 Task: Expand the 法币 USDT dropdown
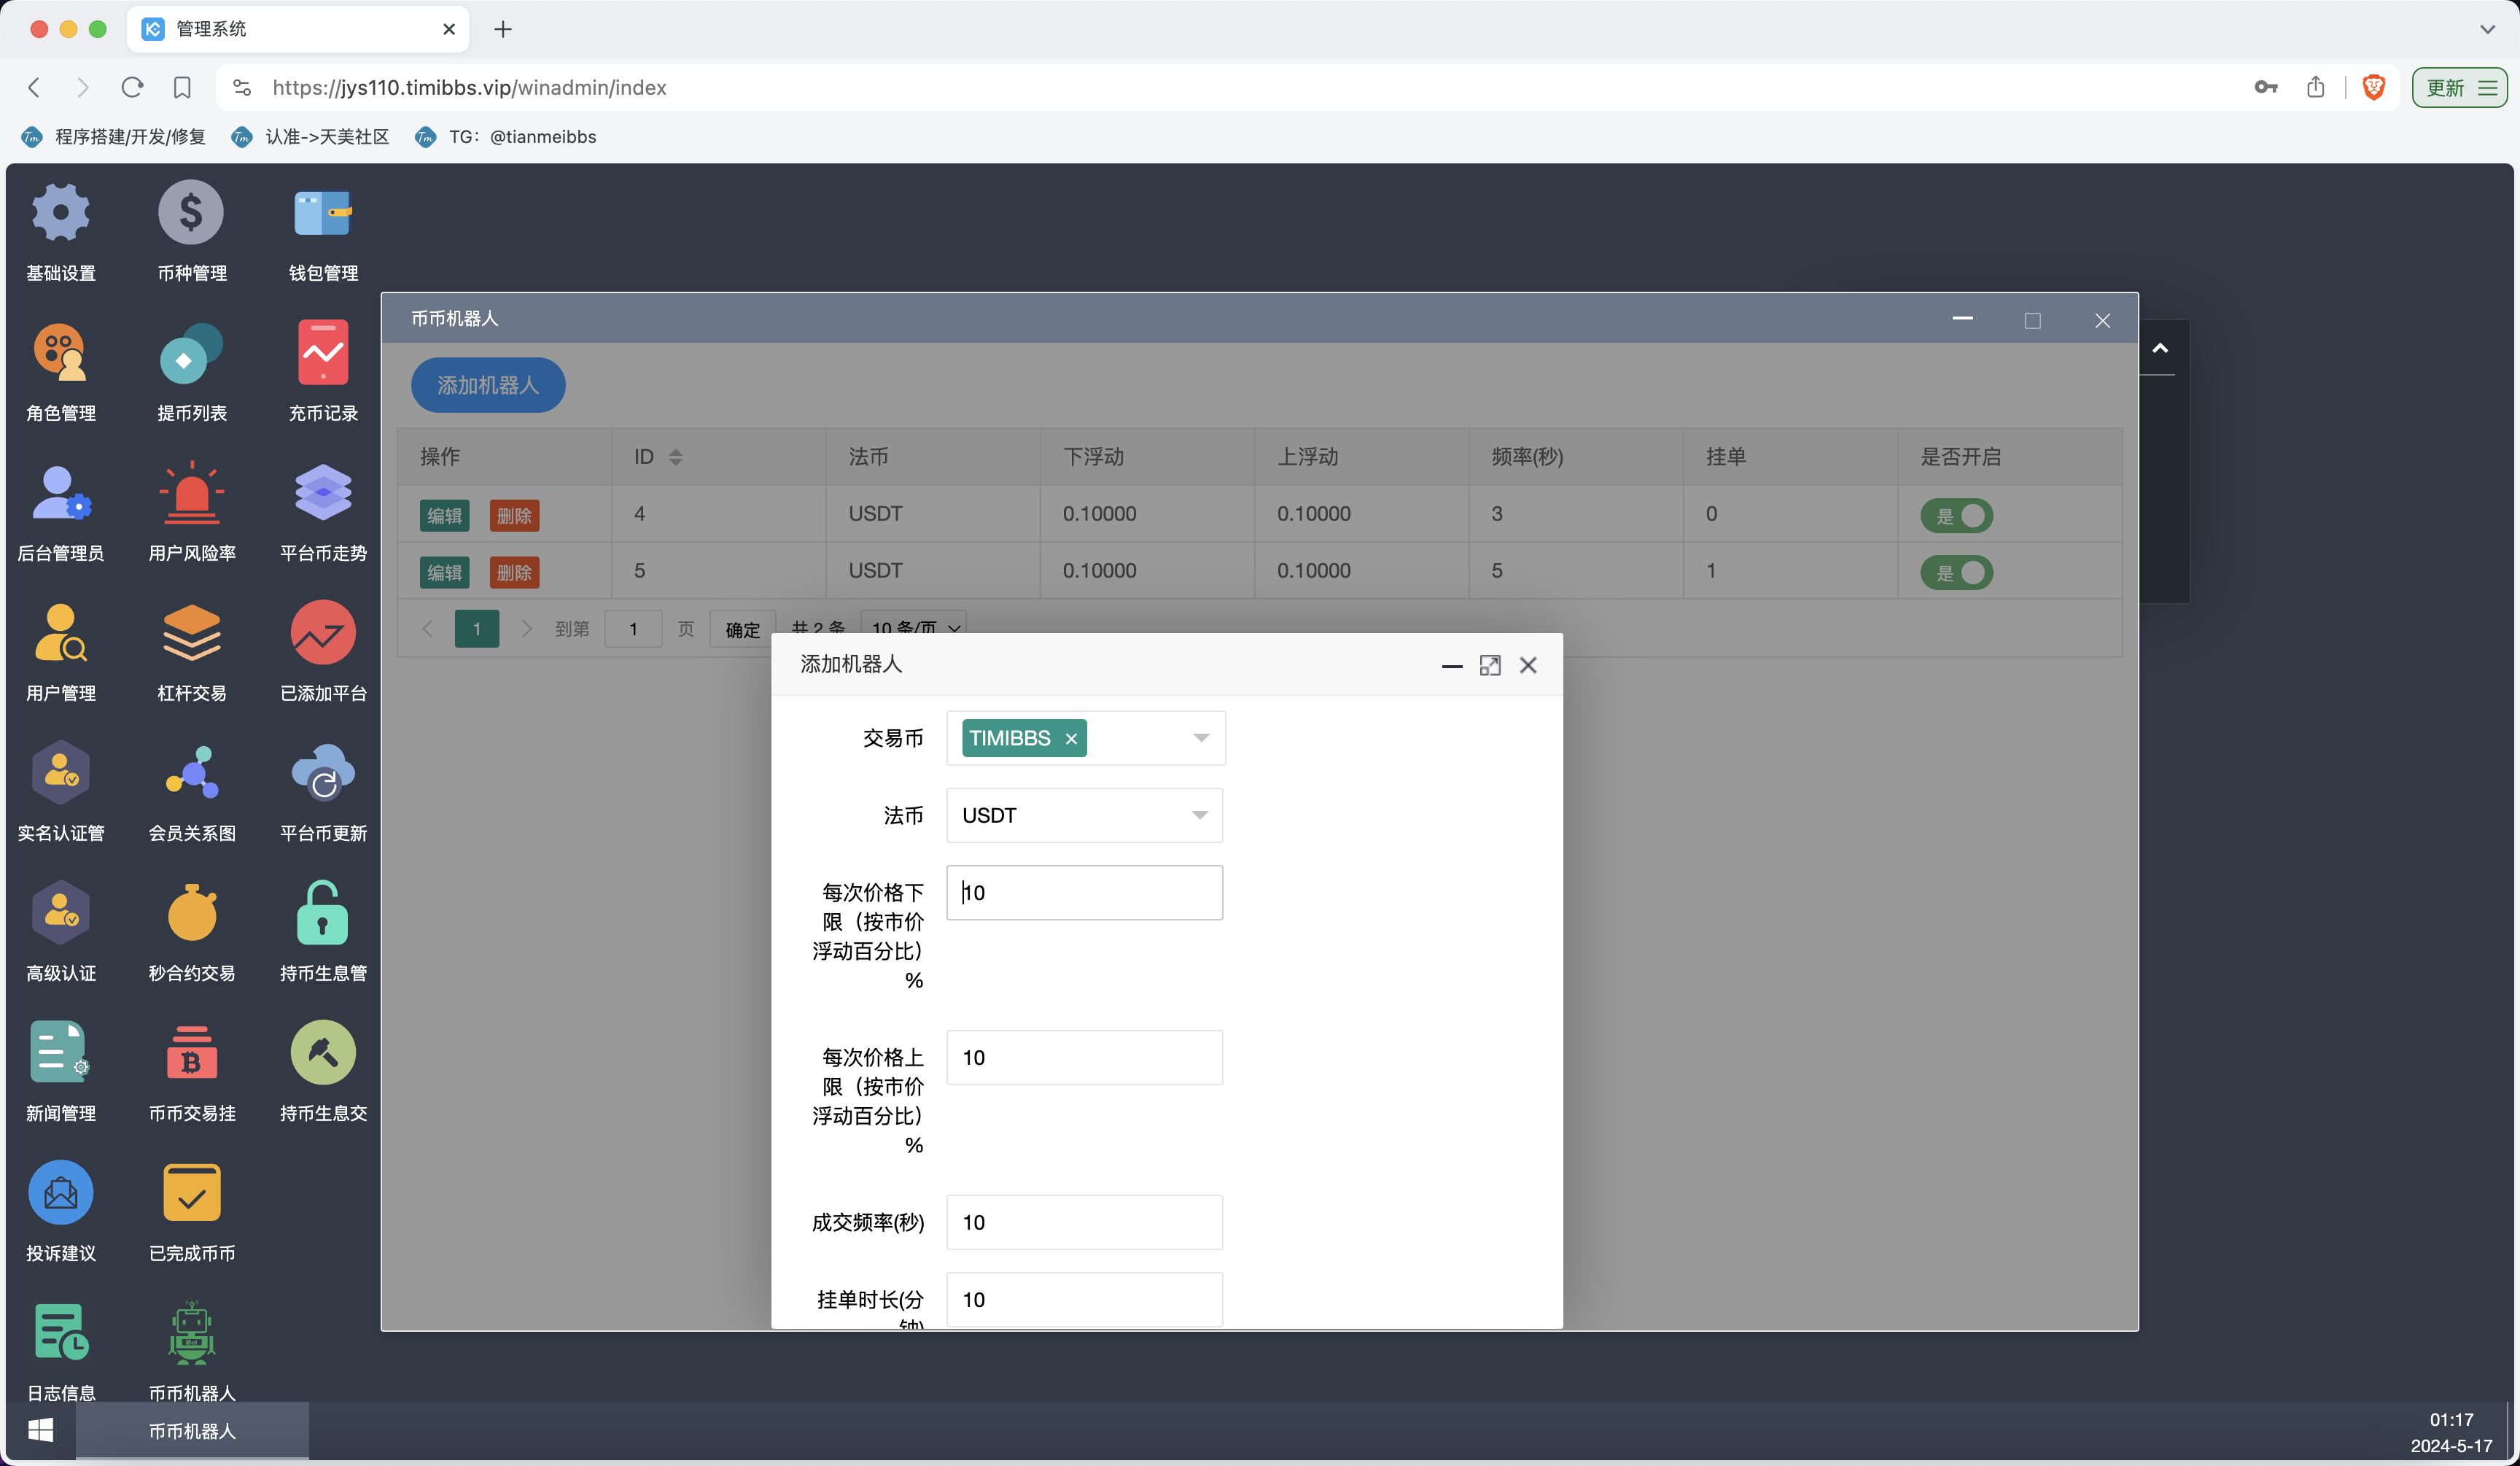[1085, 815]
